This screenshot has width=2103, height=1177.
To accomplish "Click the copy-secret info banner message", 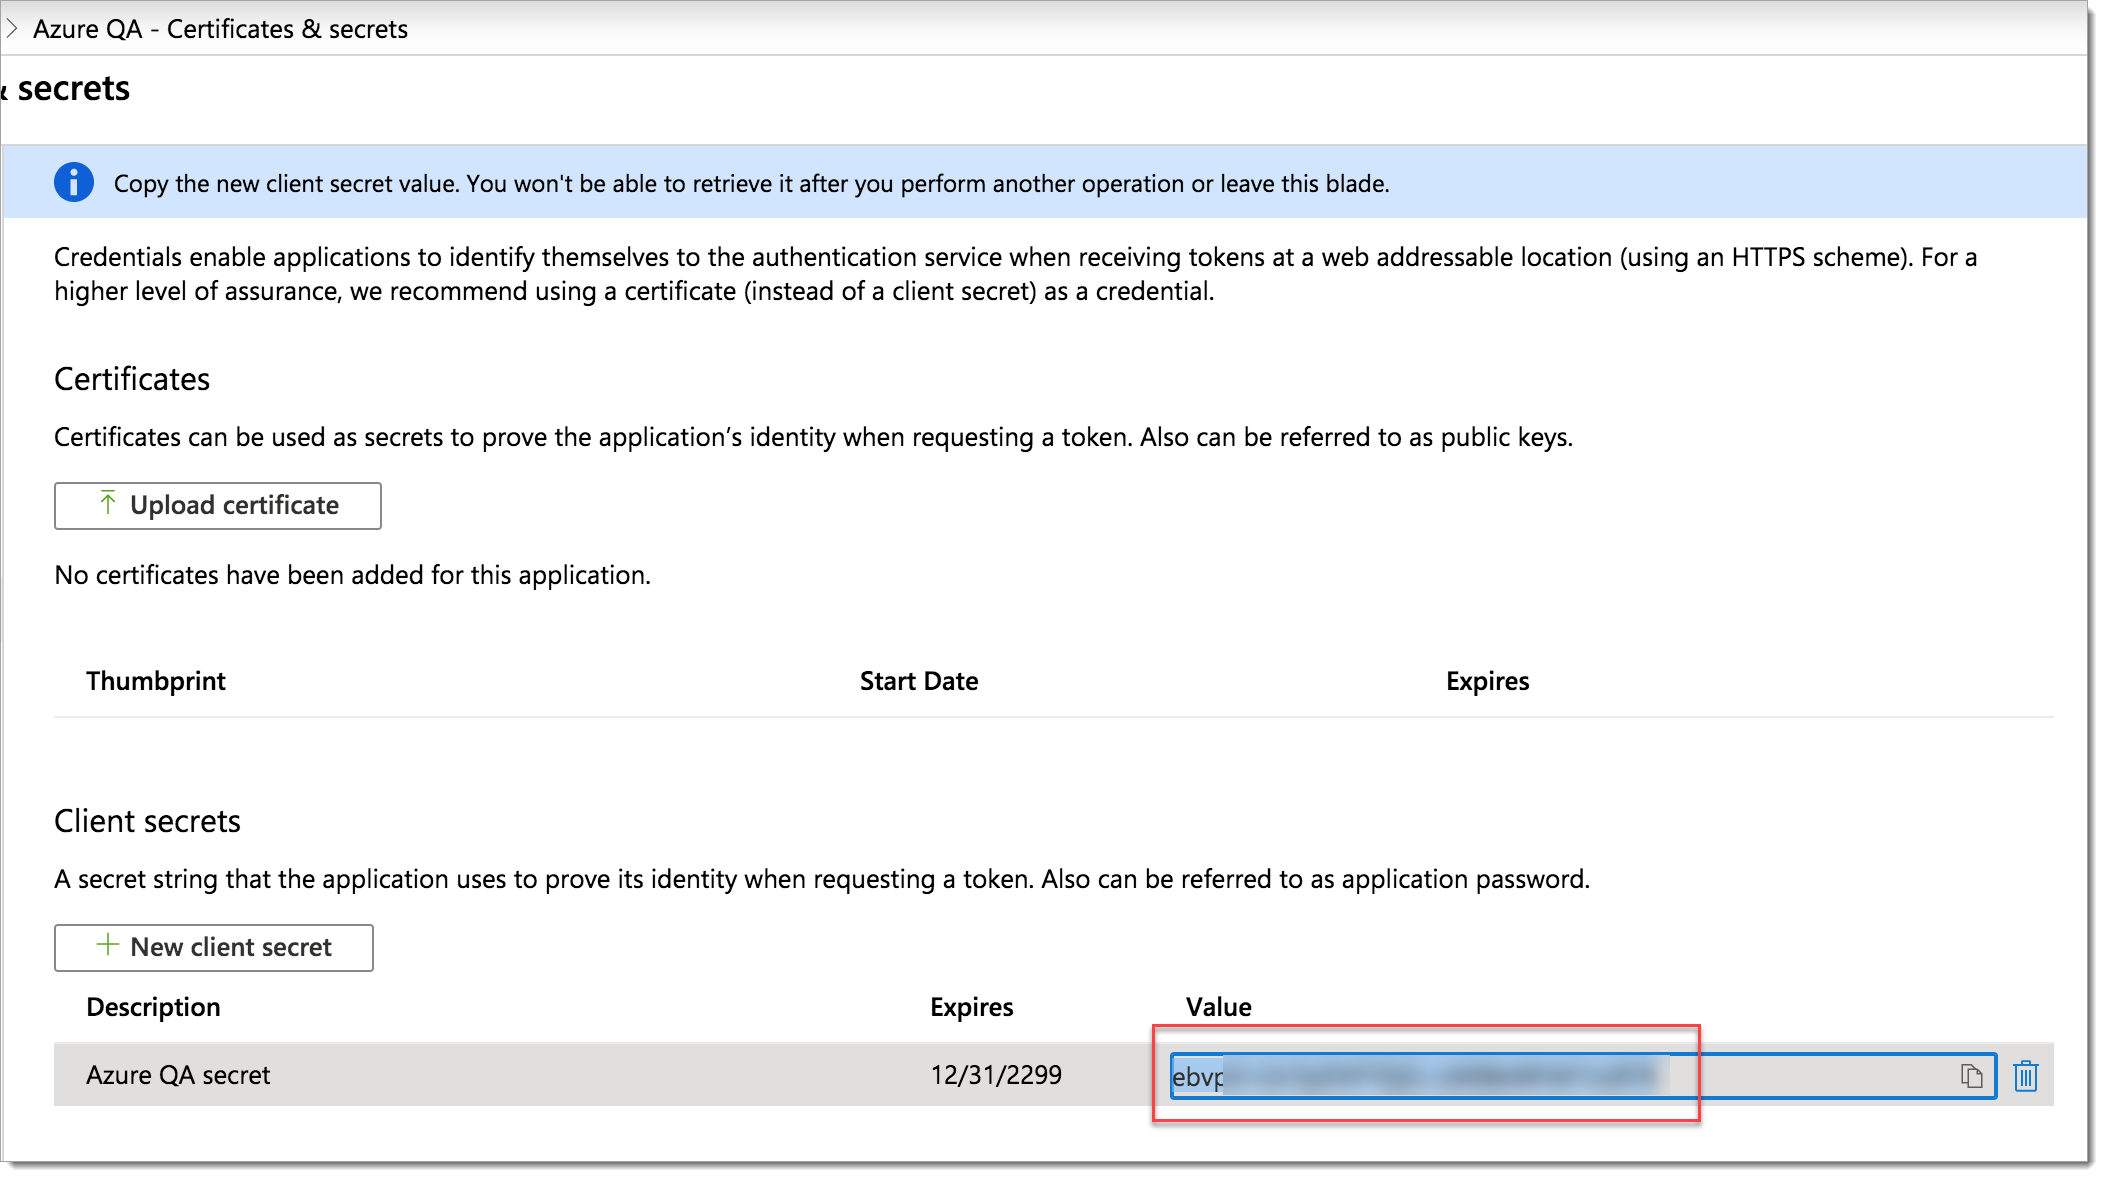I will click(x=751, y=184).
